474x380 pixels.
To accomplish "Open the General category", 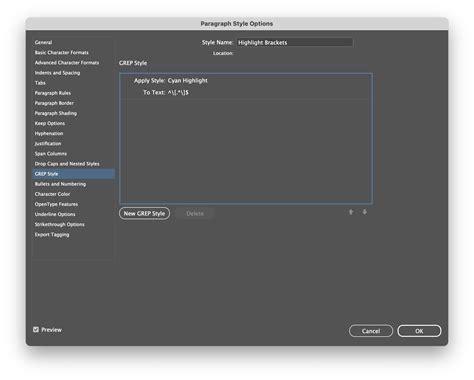I will pos(43,42).
